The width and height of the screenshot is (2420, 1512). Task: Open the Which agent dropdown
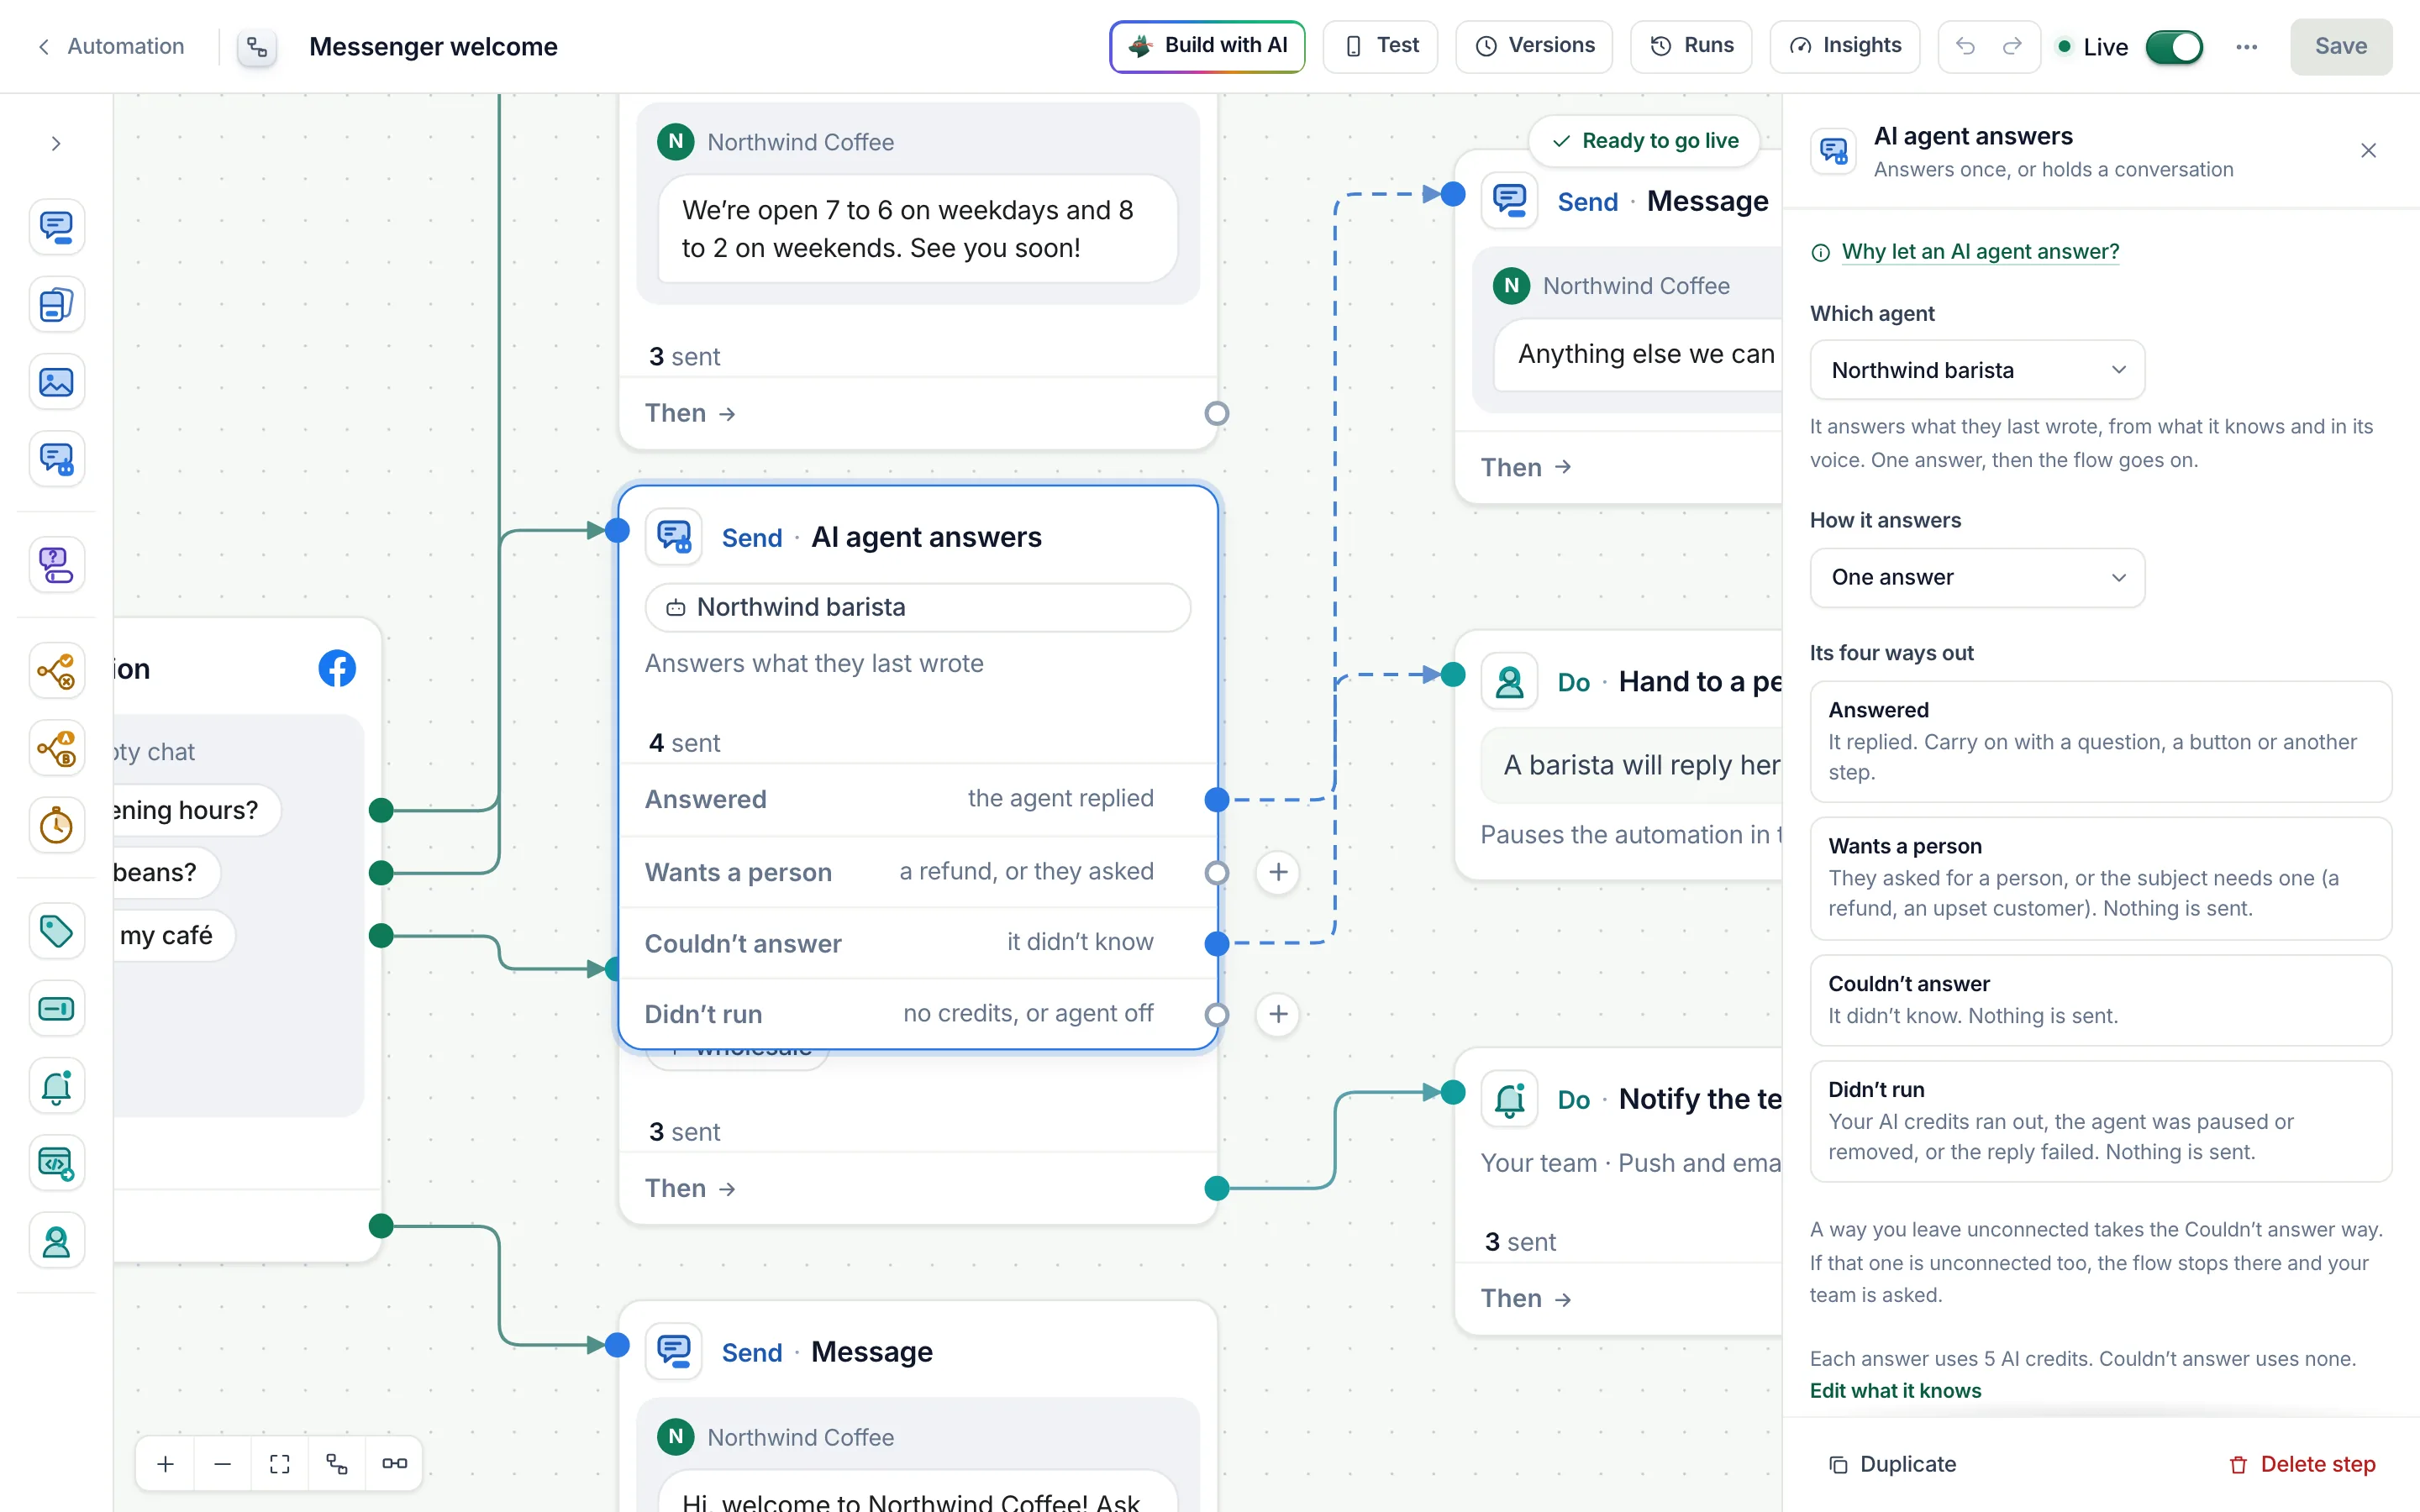pyautogui.click(x=1977, y=370)
